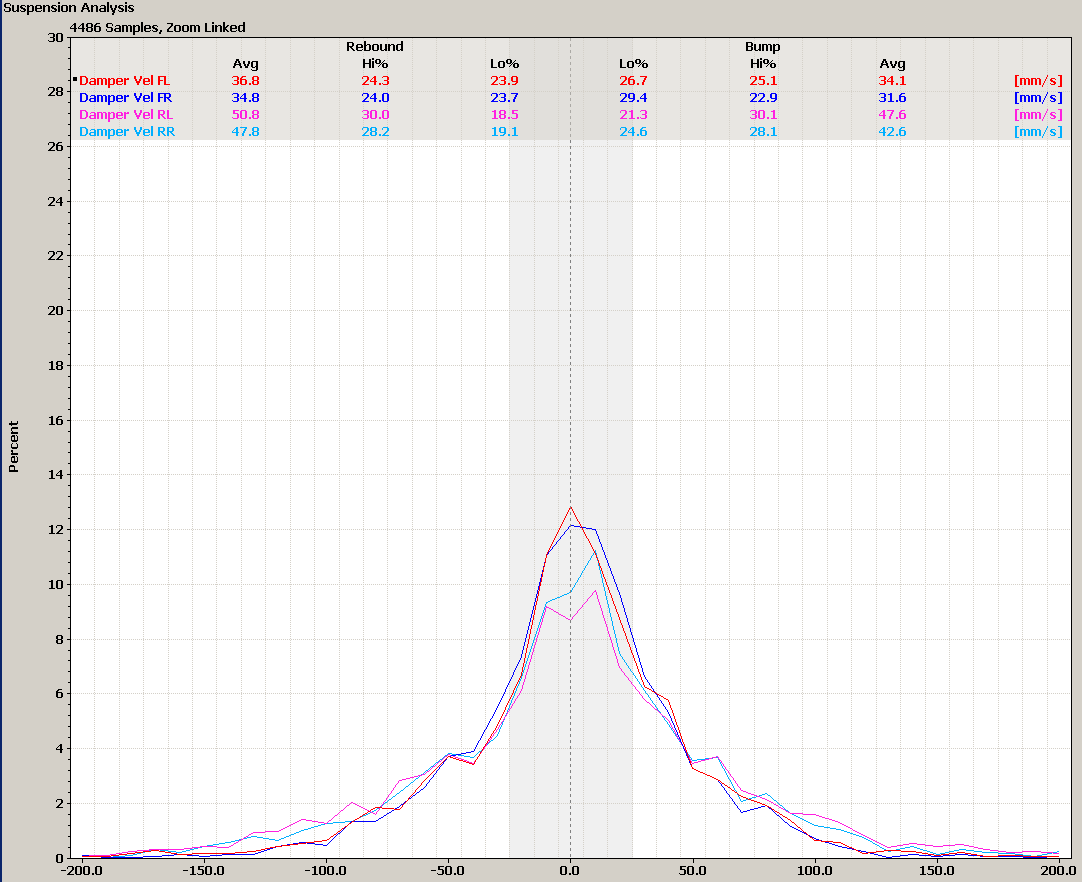Click the 34.1 Bump Avg value for FL
The height and width of the screenshot is (882, 1082).
click(x=892, y=81)
